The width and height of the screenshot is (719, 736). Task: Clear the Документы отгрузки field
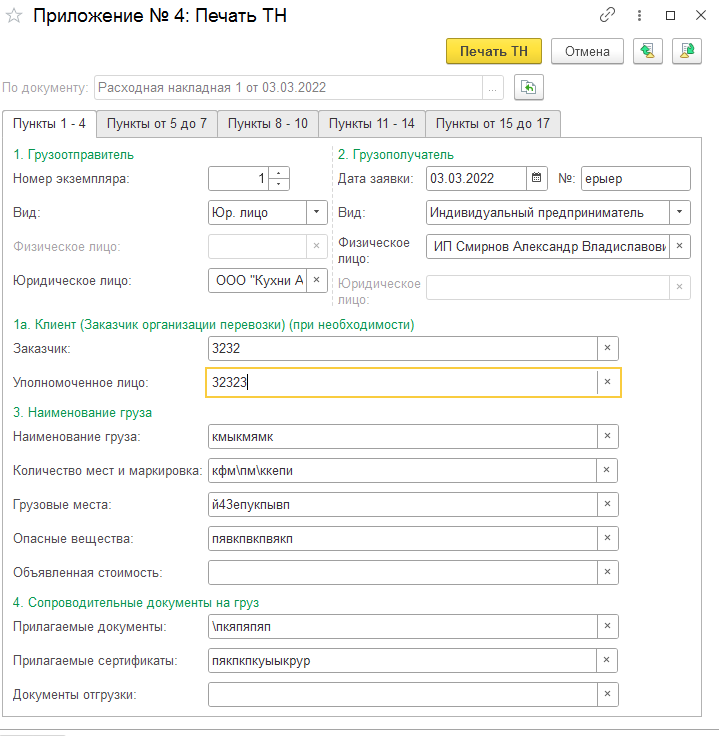coord(608,694)
